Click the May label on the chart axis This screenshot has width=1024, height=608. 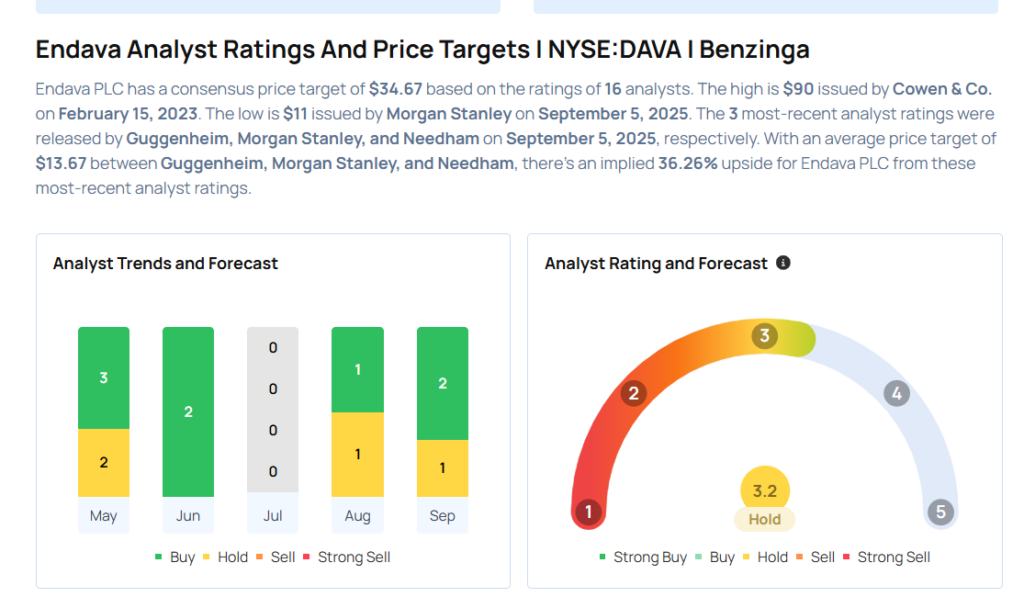point(103,516)
